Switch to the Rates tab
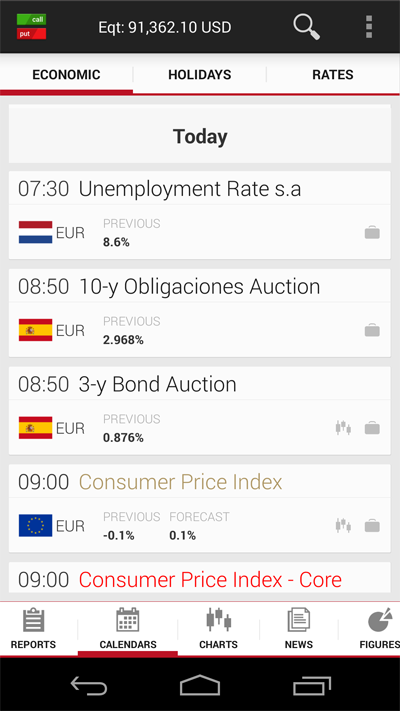The height and width of the screenshot is (711, 400). [333, 75]
